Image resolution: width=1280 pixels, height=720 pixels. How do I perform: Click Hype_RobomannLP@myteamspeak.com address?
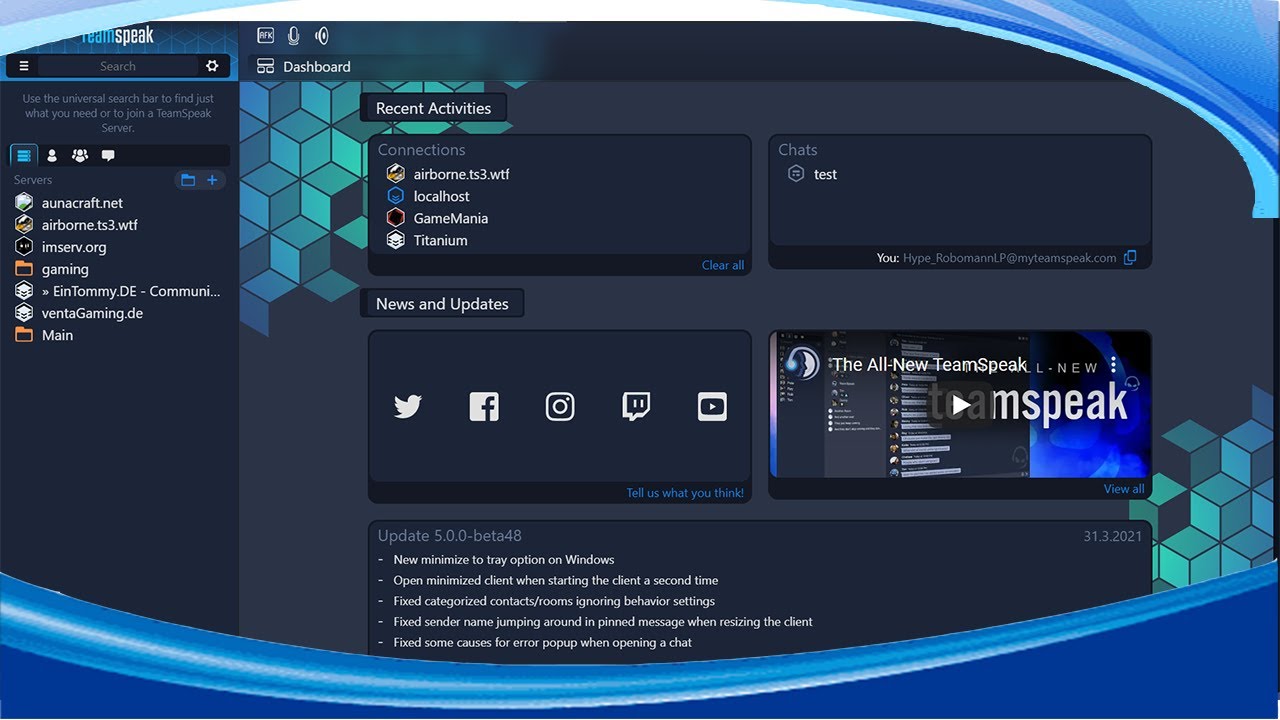[x=1010, y=258]
